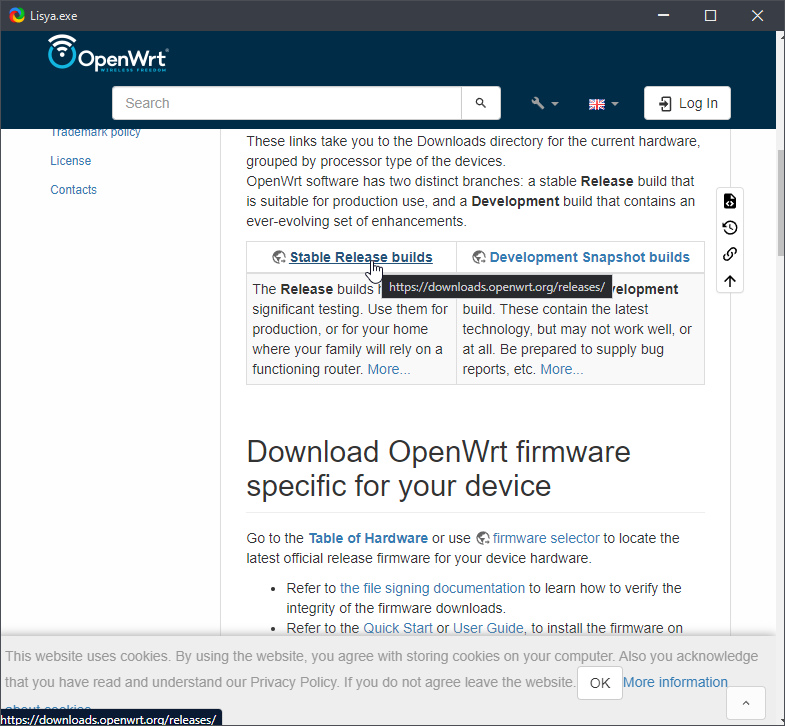Open the firmware selector link
The height and width of the screenshot is (726, 785).
tap(546, 538)
